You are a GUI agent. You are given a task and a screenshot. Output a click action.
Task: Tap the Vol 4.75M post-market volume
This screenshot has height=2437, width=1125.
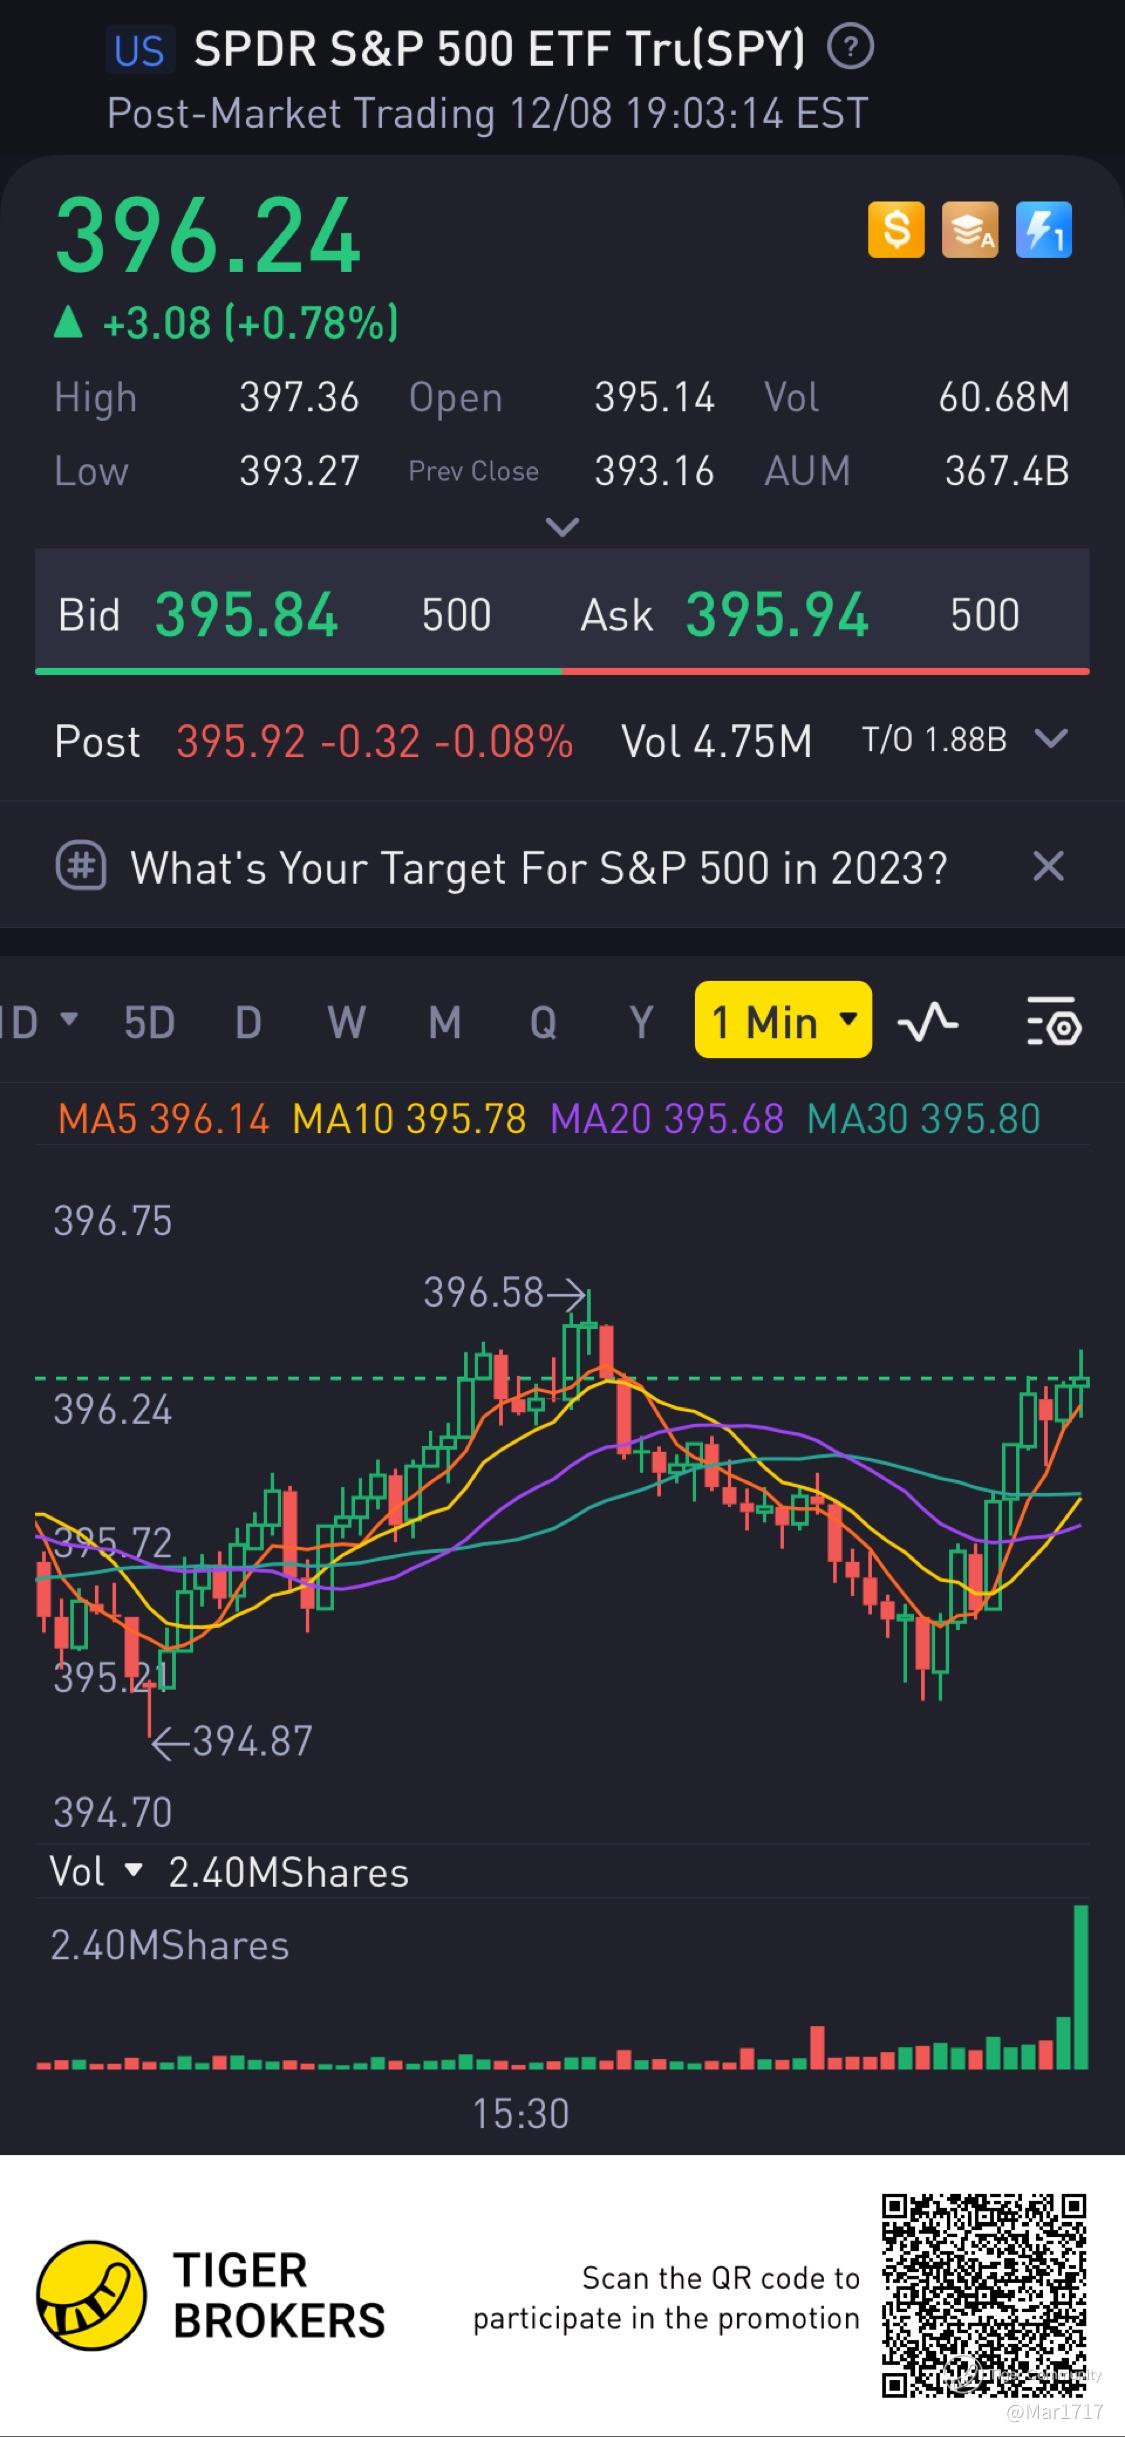click(x=716, y=741)
